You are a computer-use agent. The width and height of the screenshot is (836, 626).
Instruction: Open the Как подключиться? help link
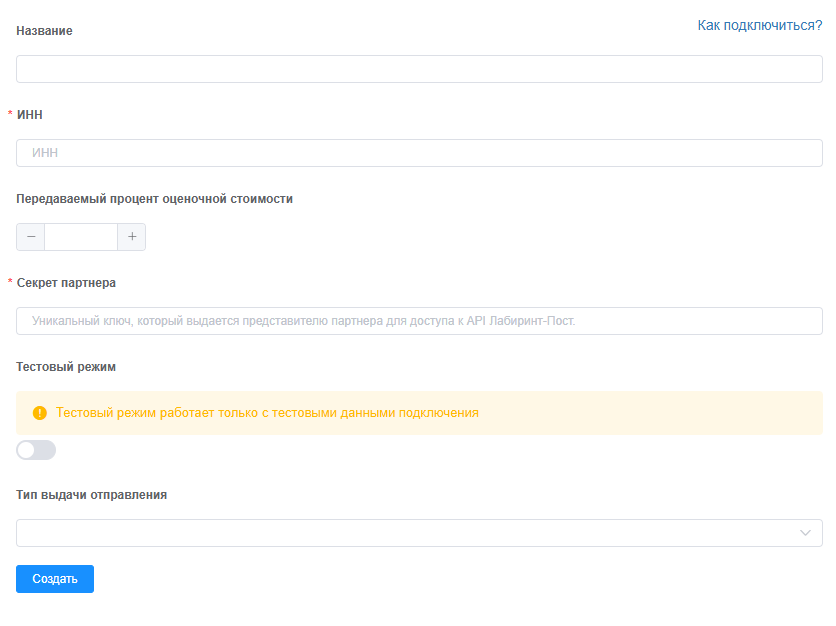[x=759, y=25]
